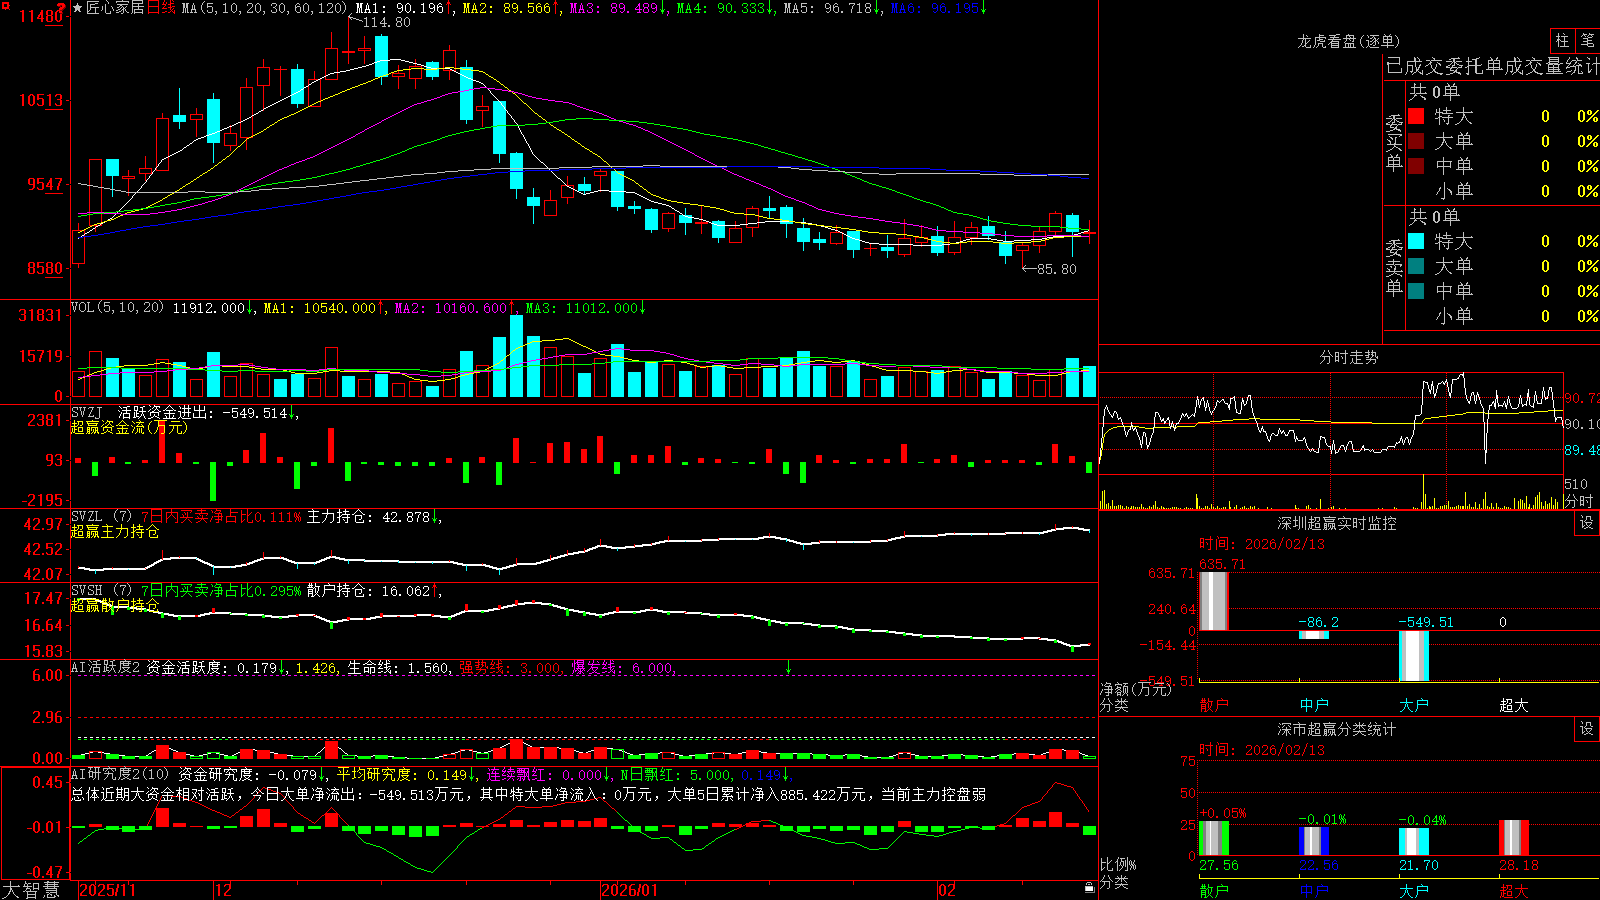Open VOL(5,10,20) indicator label

[117, 308]
